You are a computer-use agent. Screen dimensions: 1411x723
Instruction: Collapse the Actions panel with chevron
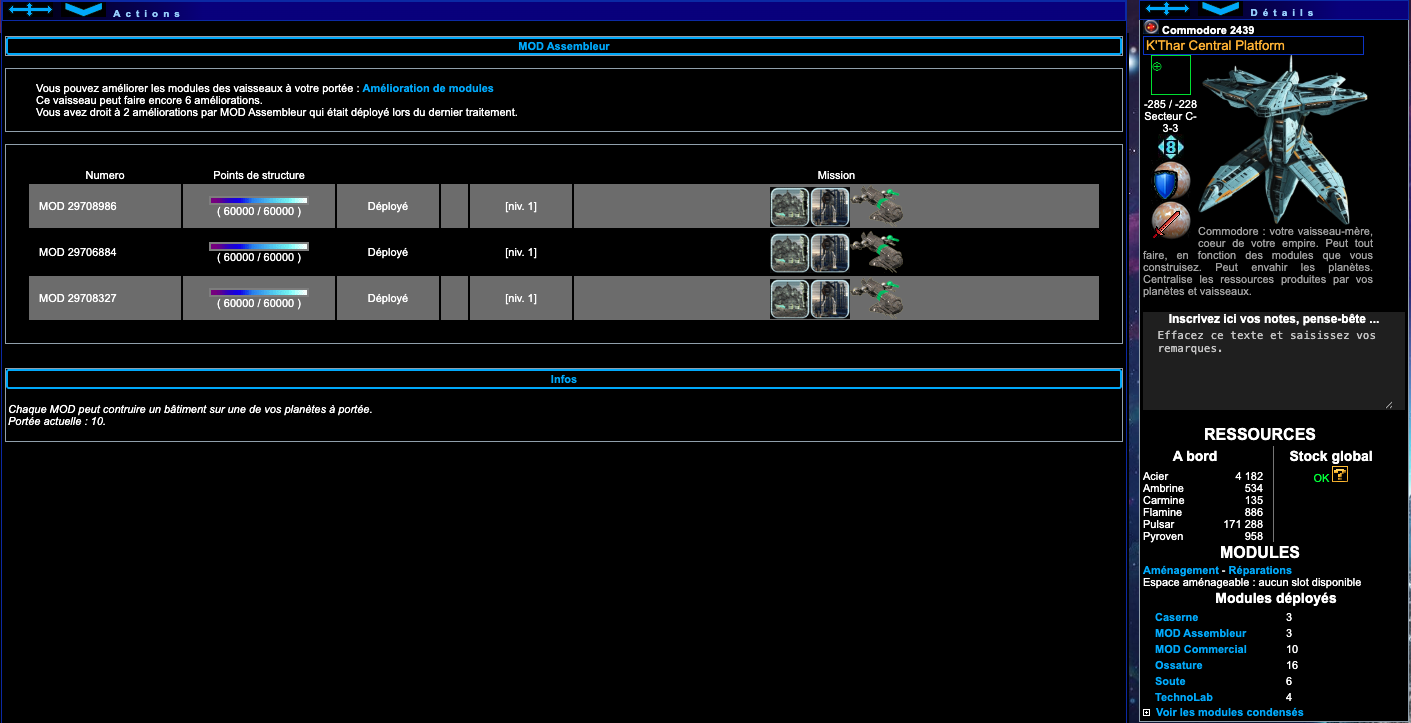[83, 9]
